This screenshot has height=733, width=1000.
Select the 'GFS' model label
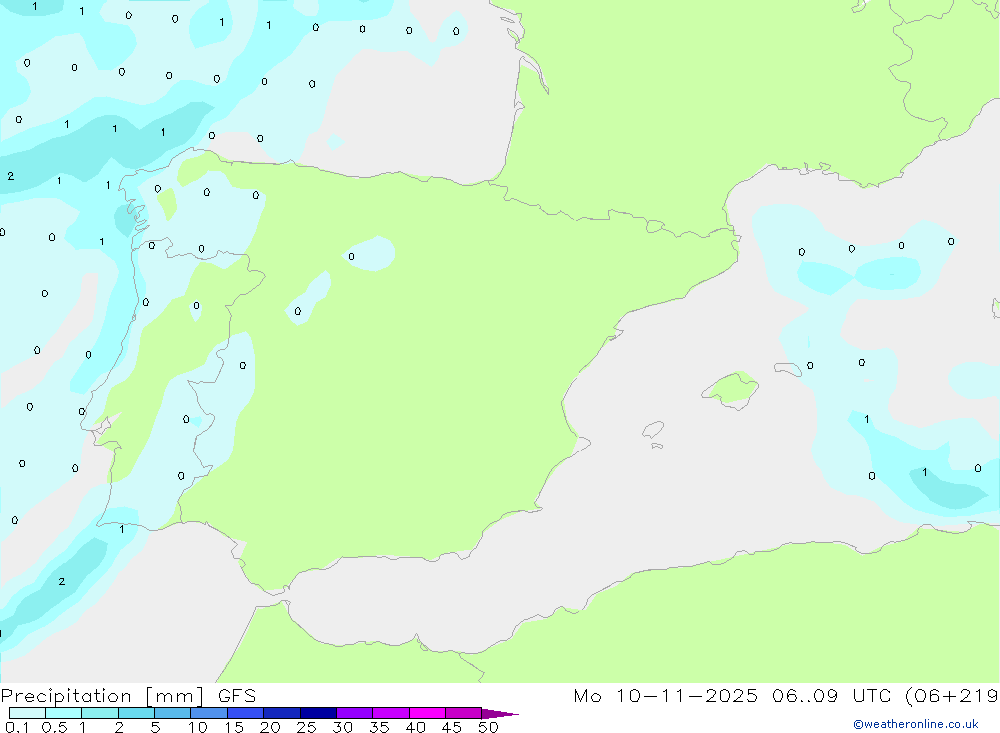237,696
